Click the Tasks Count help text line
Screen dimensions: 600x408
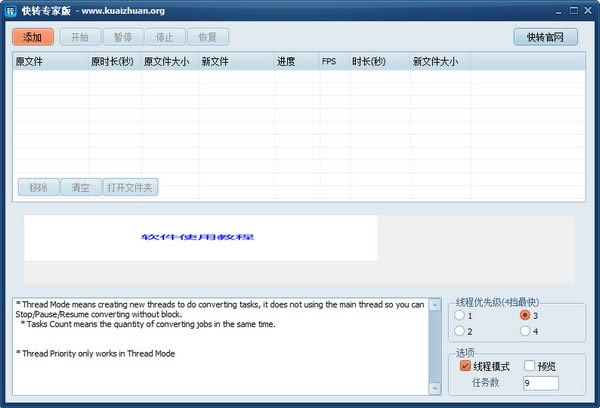tap(148, 324)
